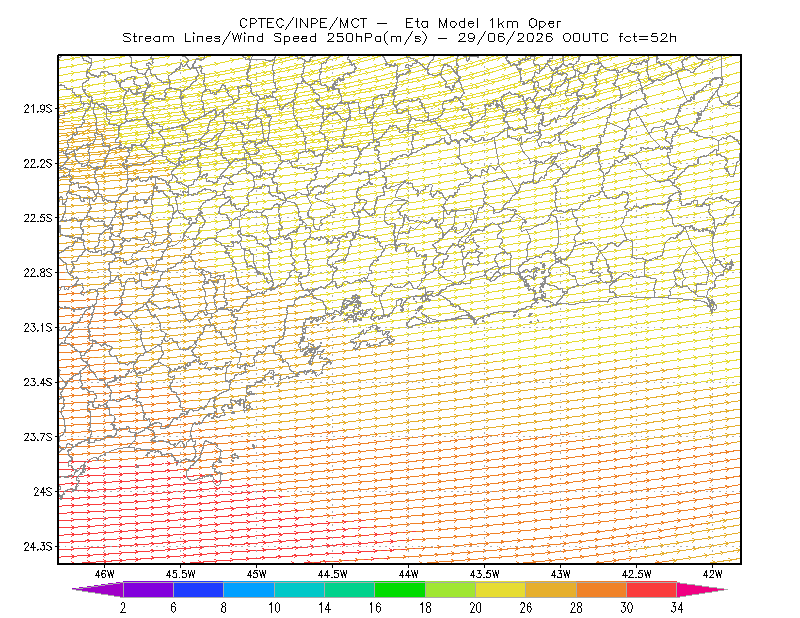Click the orange 28-30 color band
This screenshot has width=800, height=618.
[602, 589]
